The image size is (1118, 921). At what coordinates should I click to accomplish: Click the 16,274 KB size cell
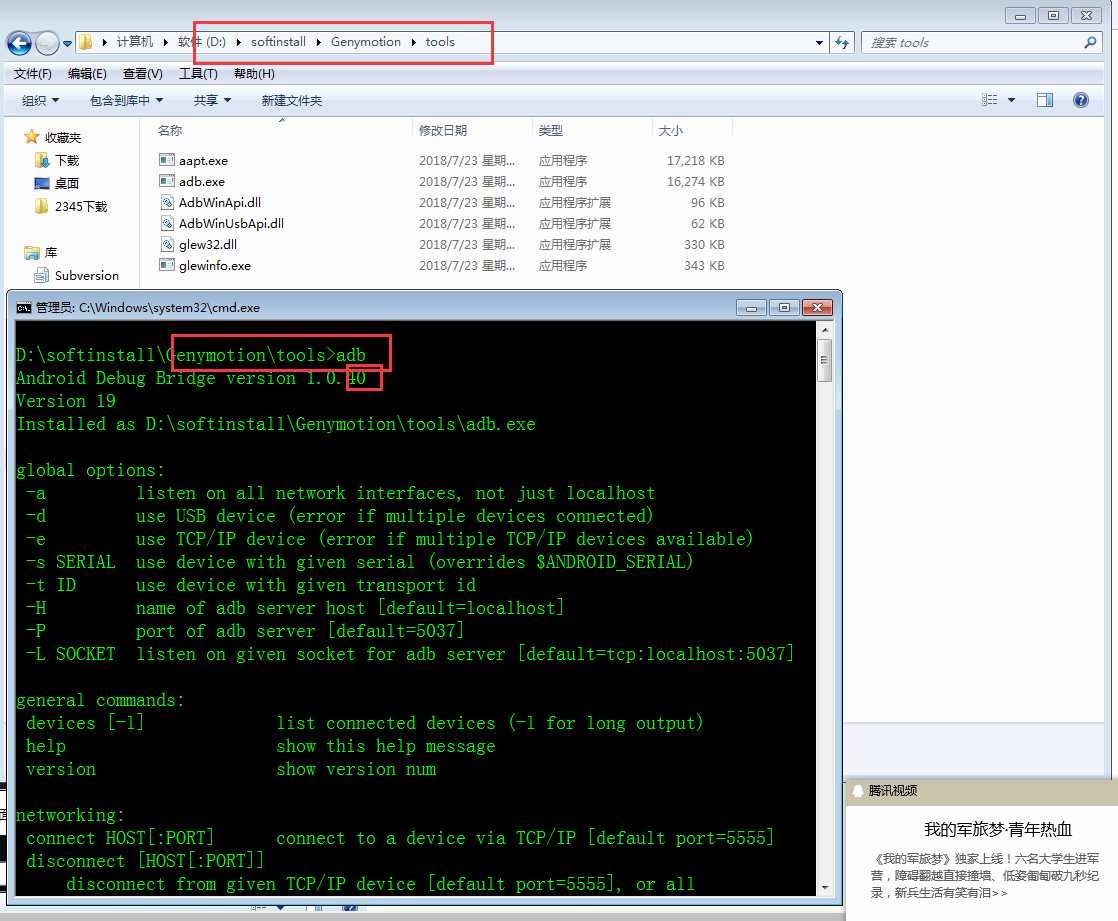coord(695,181)
